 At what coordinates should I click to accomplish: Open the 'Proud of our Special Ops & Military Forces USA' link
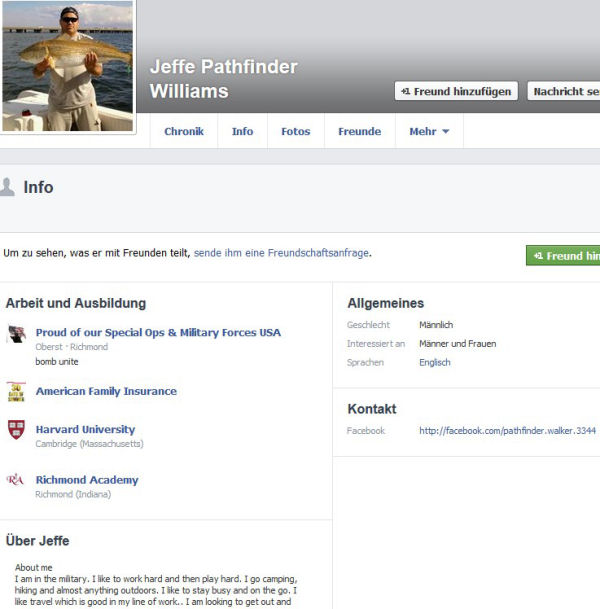coord(158,332)
